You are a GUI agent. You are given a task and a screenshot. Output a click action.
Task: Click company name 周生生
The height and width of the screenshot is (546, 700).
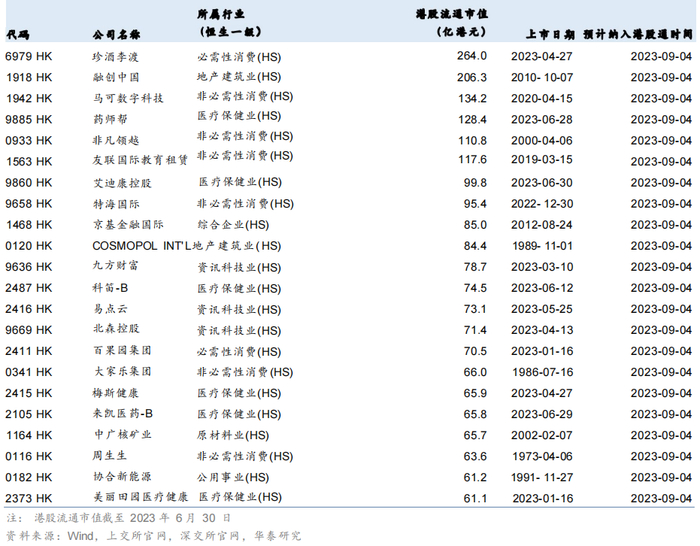(x=110, y=456)
